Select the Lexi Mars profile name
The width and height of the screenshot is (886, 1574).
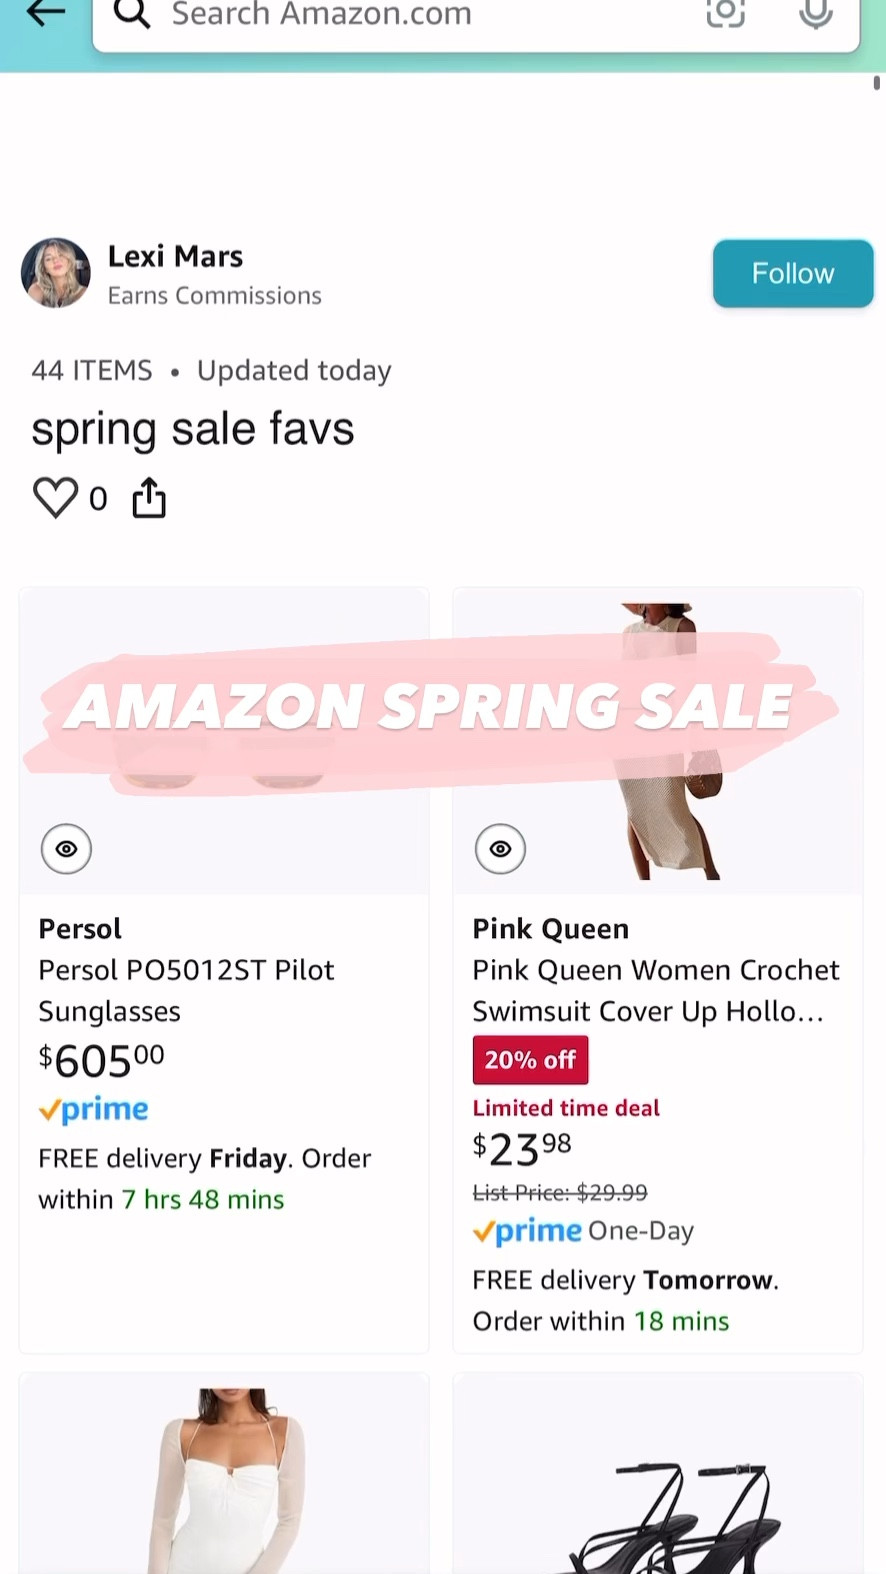point(175,255)
